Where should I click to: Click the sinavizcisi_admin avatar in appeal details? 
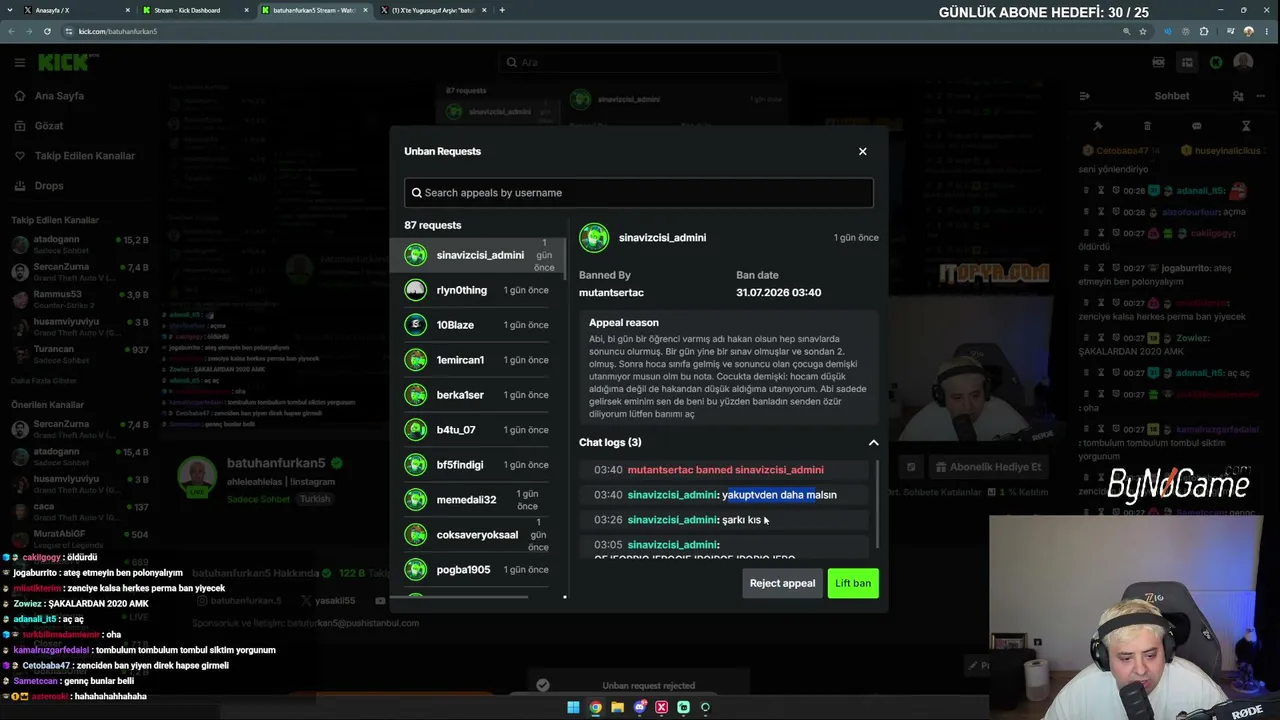tap(594, 237)
